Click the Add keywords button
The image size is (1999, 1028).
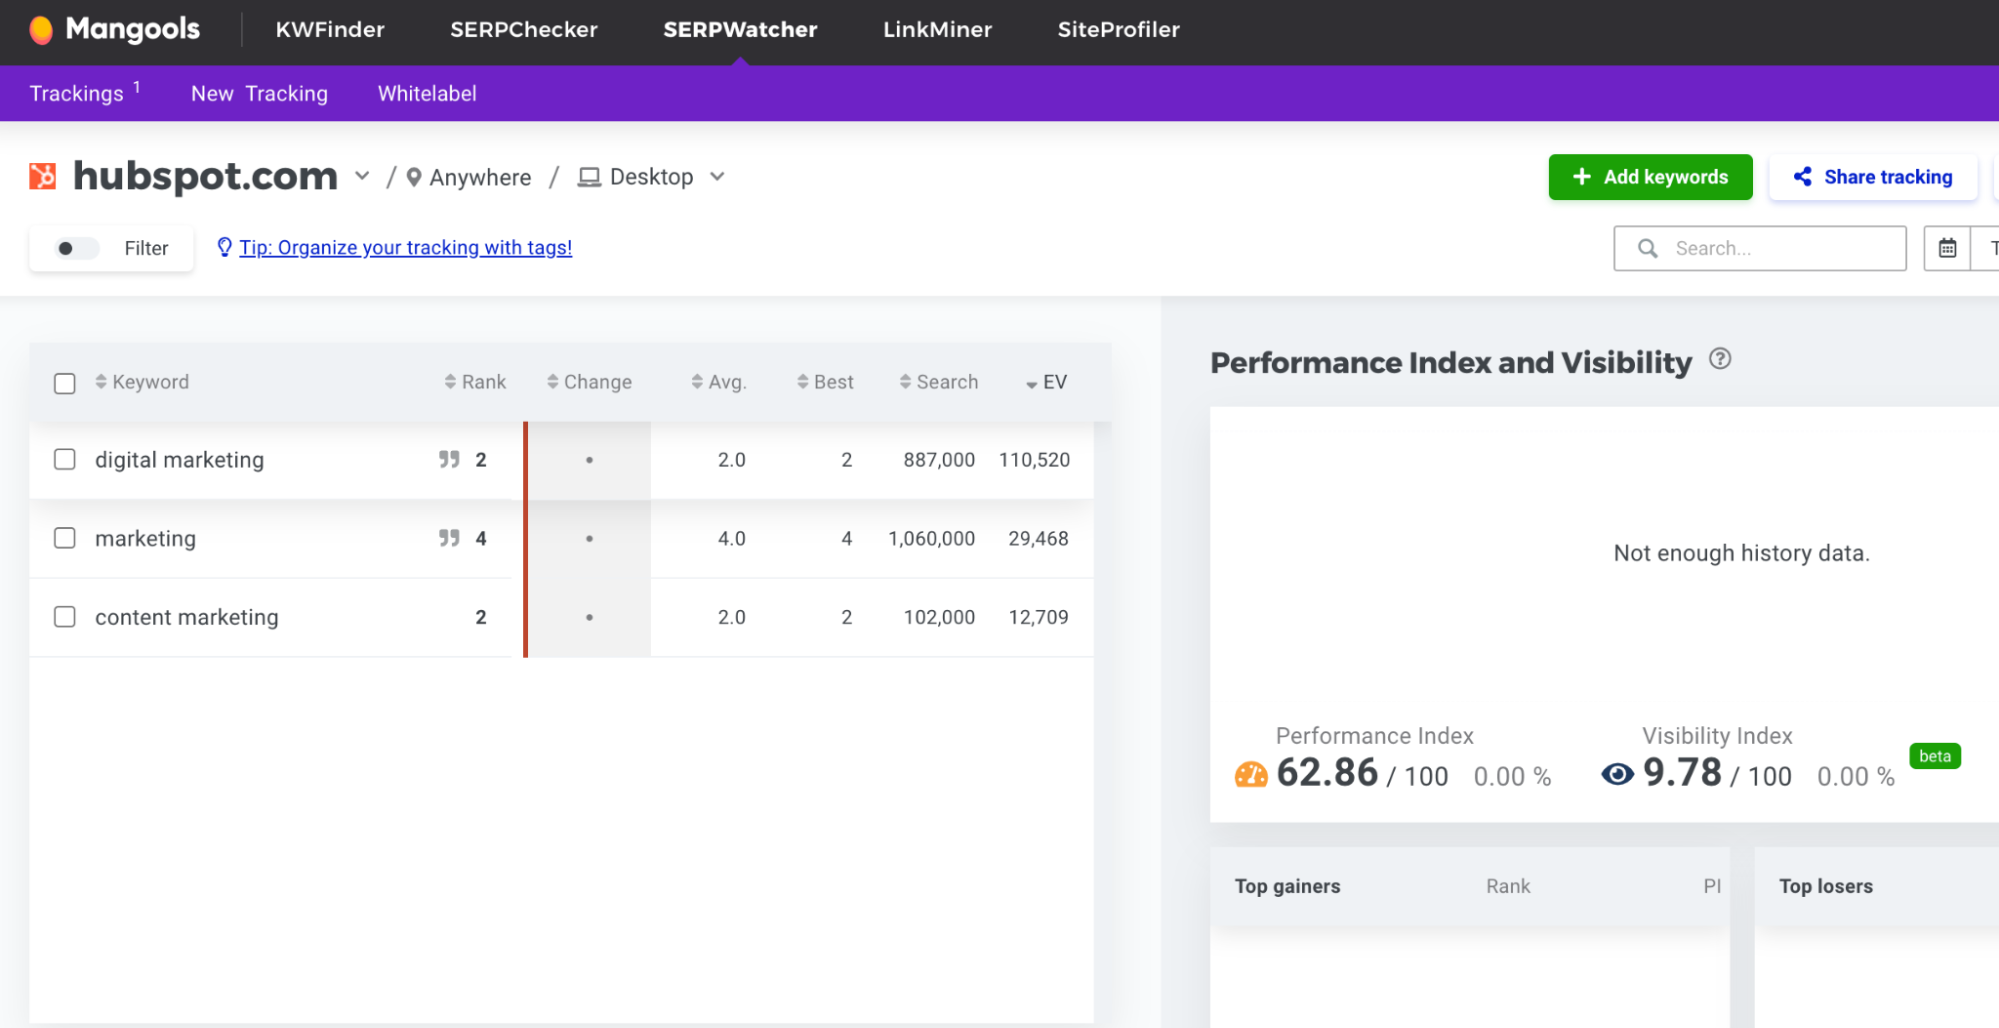[1650, 177]
